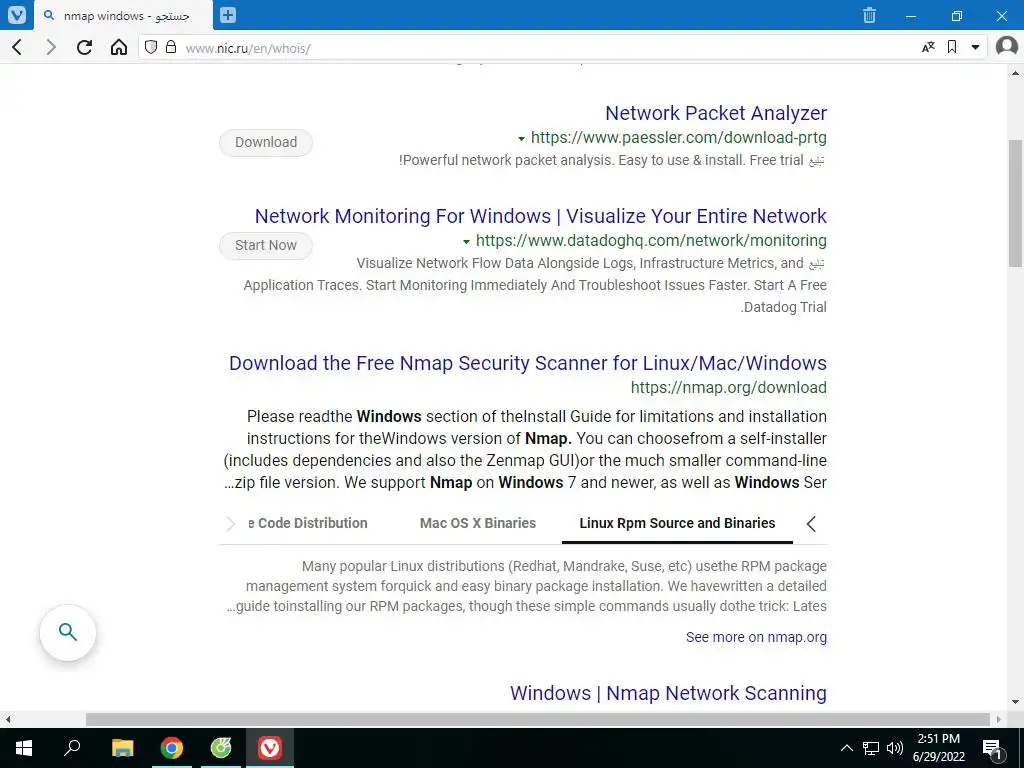
Task: Click the Download button for PRTG ad
Action: coord(266,142)
